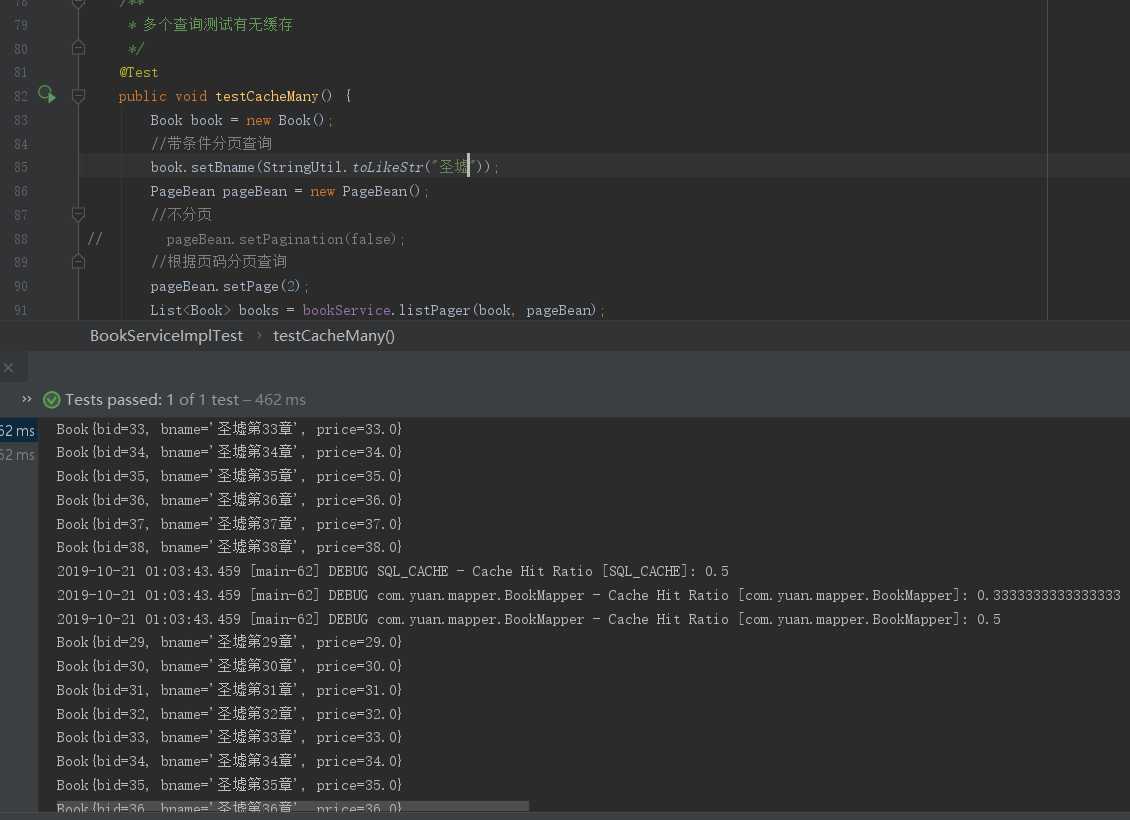Click output line Book{bid=38
The height and width of the screenshot is (820, 1130).
[229, 547]
